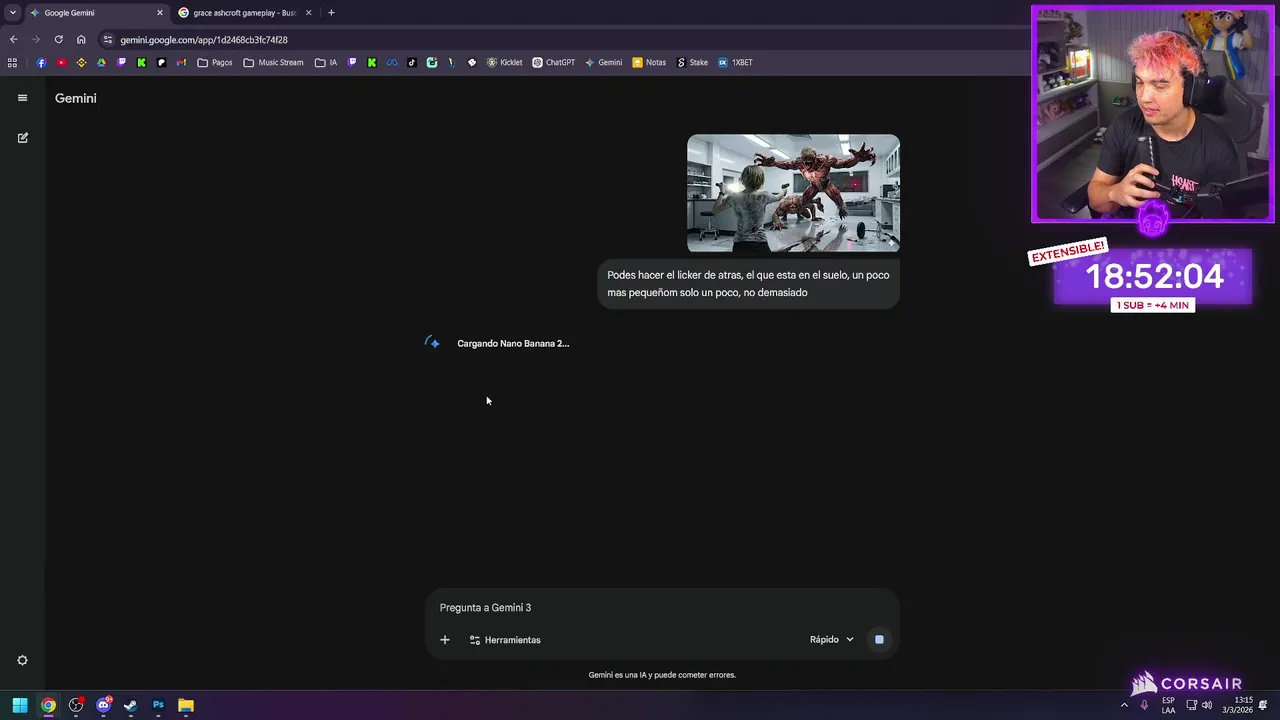This screenshot has width=1280, height=720.
Task: Open the Gmail bookmark
Action: pos(181,62)
